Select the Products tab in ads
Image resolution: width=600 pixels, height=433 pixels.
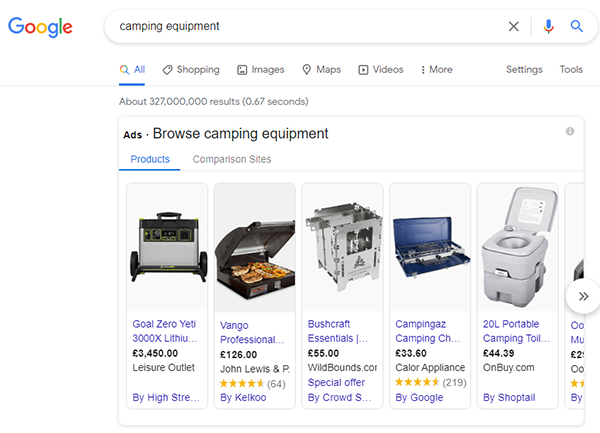(150, 159)
